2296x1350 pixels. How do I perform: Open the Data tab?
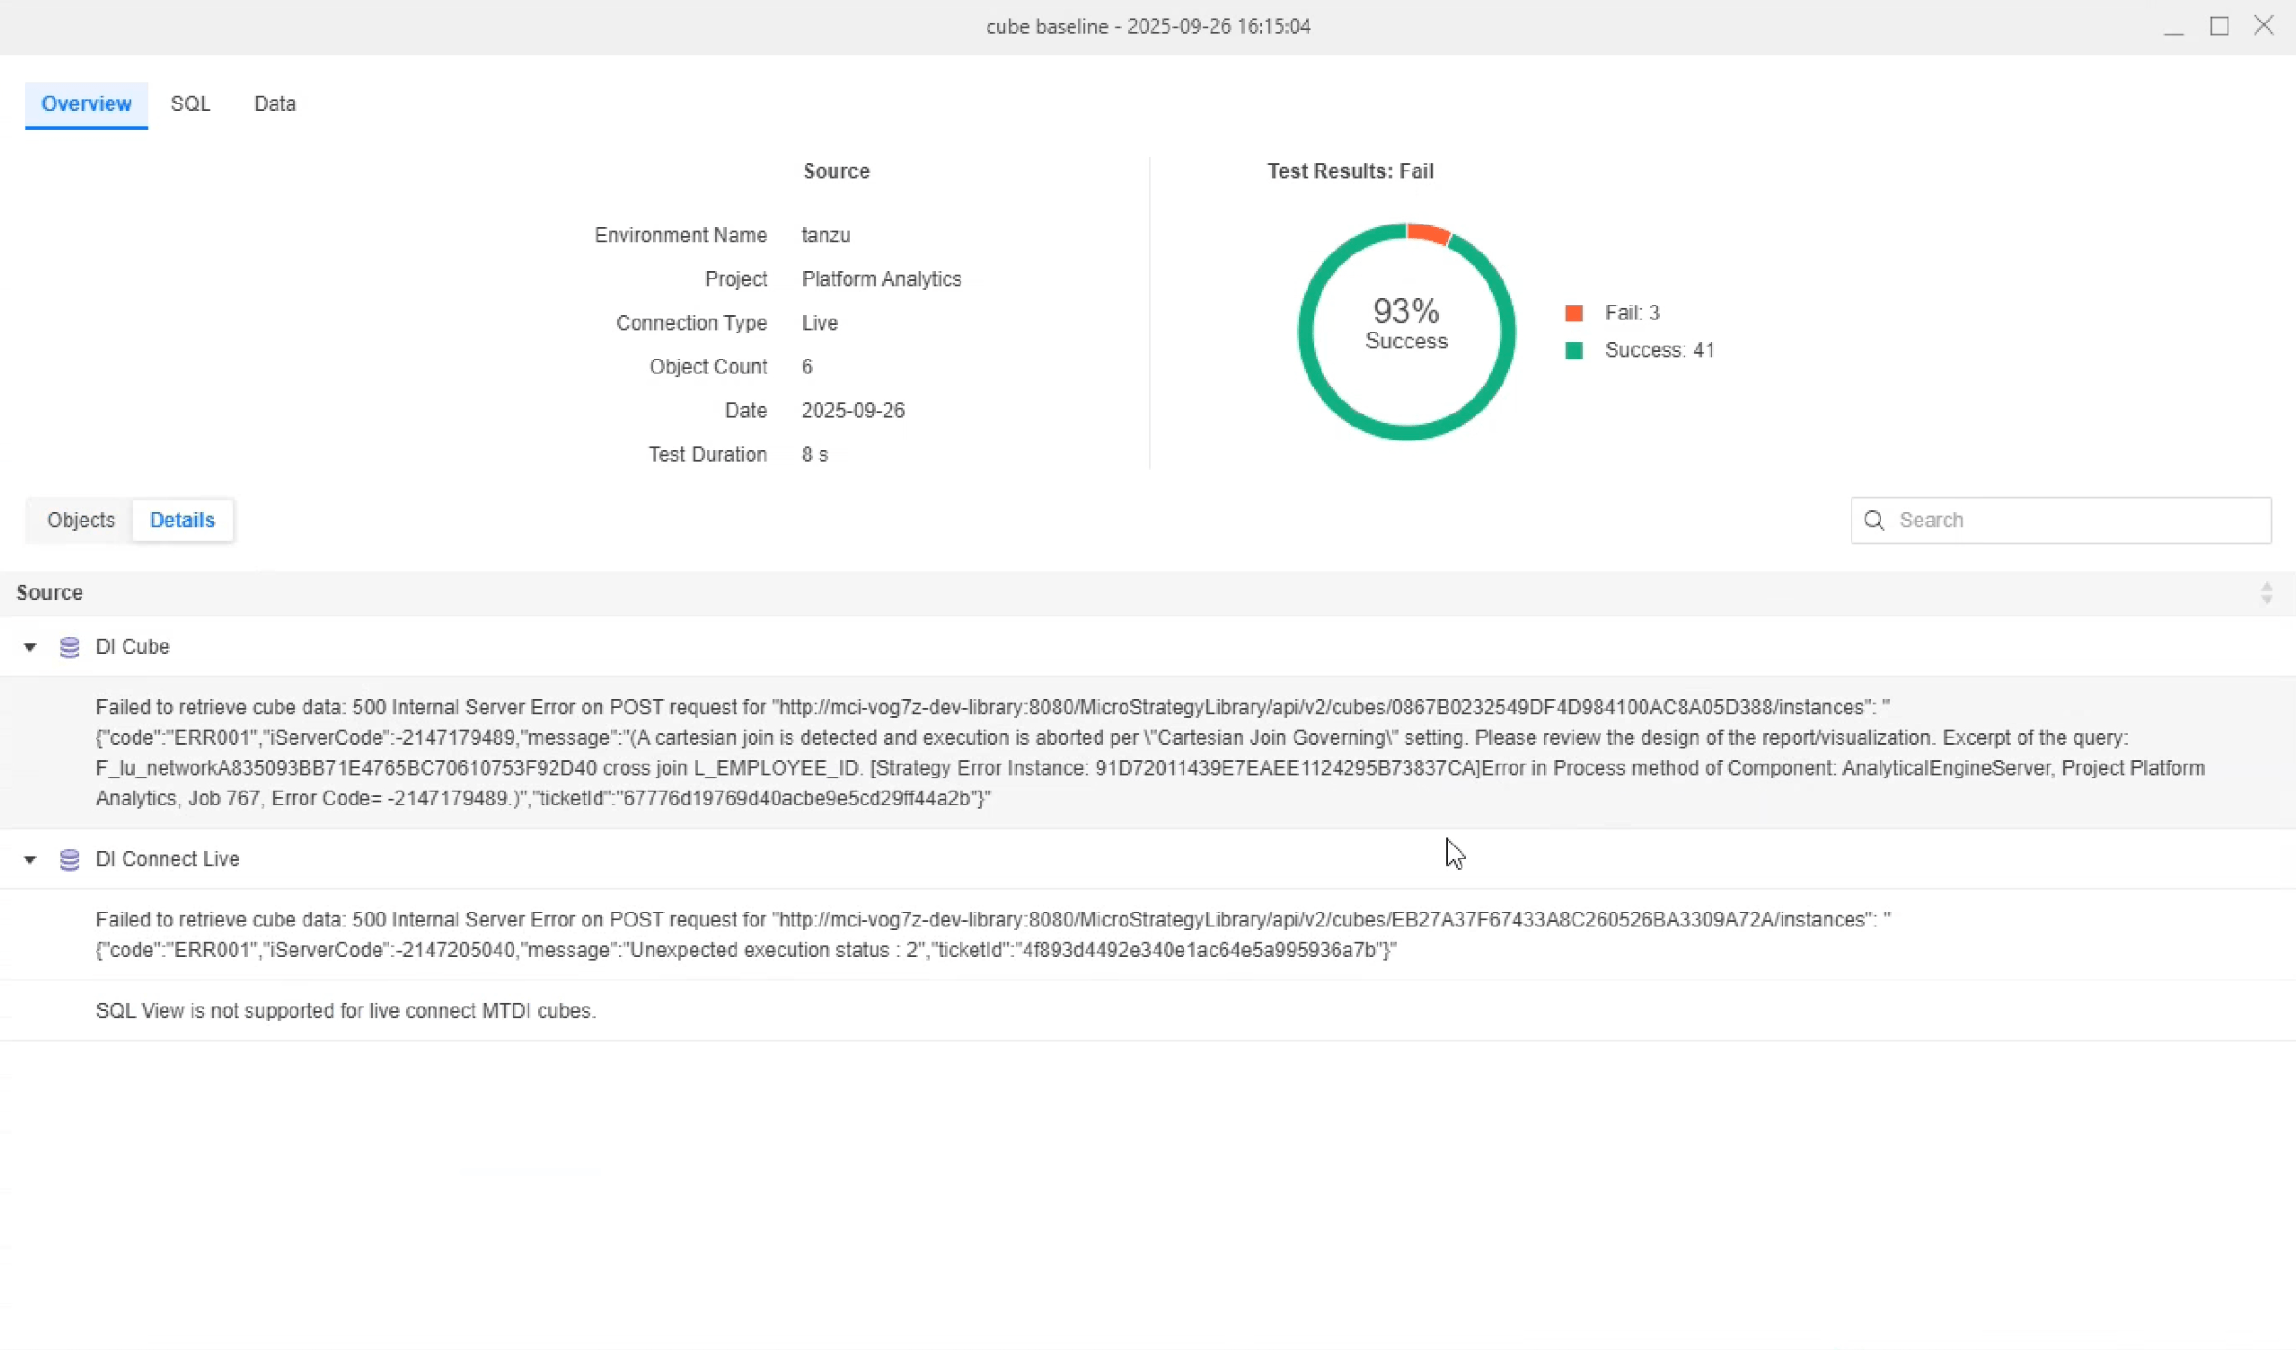275,104
